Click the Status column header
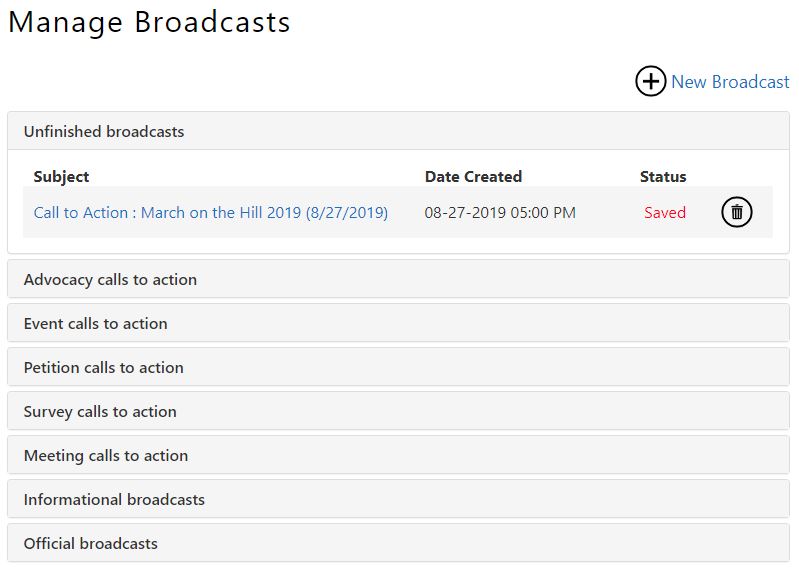Screen dimensions: 799x575 pos(663,177)
